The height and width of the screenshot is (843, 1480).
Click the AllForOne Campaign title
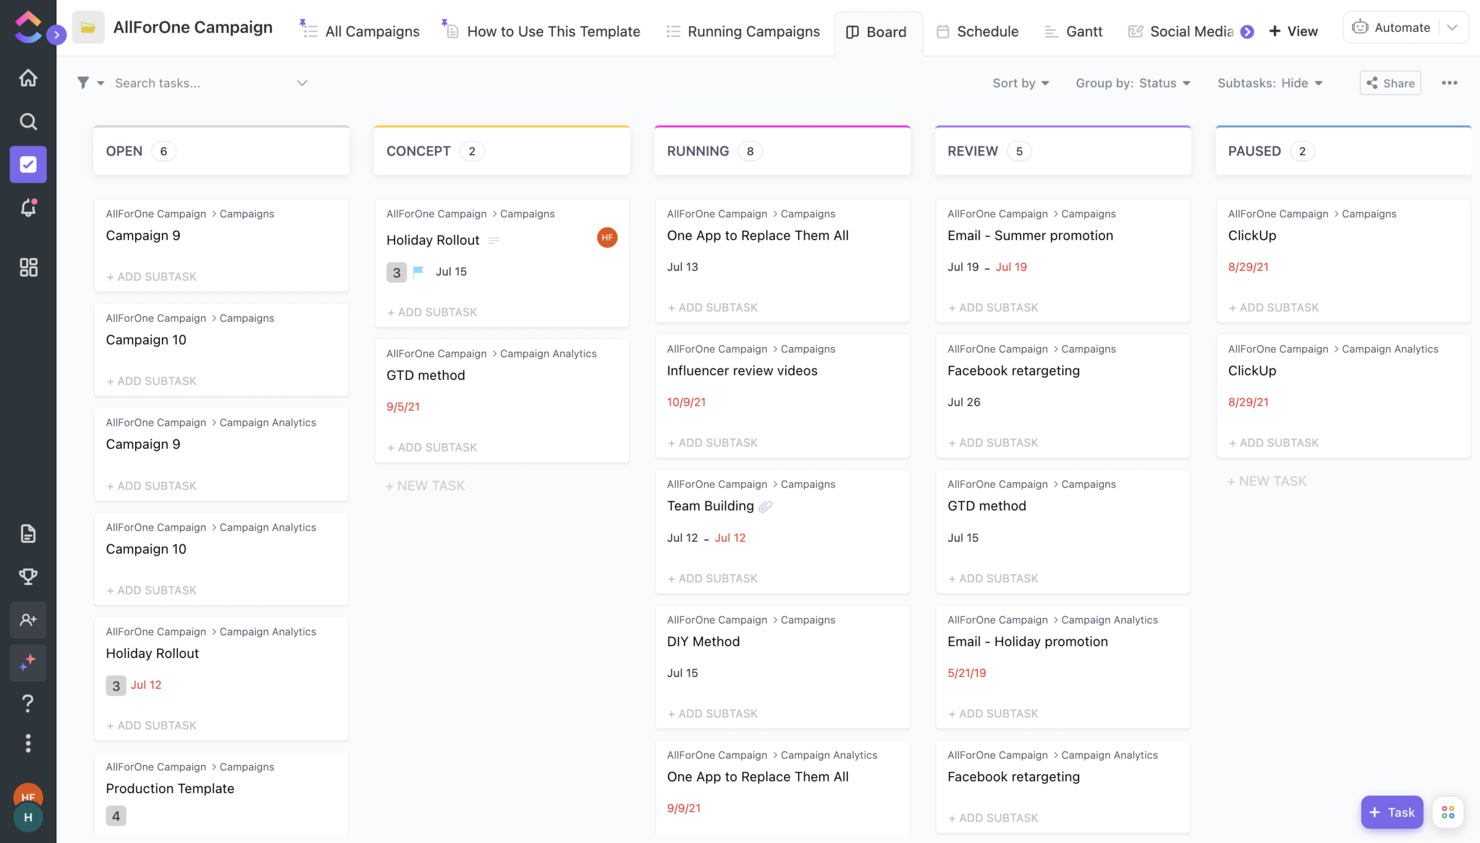193,27
